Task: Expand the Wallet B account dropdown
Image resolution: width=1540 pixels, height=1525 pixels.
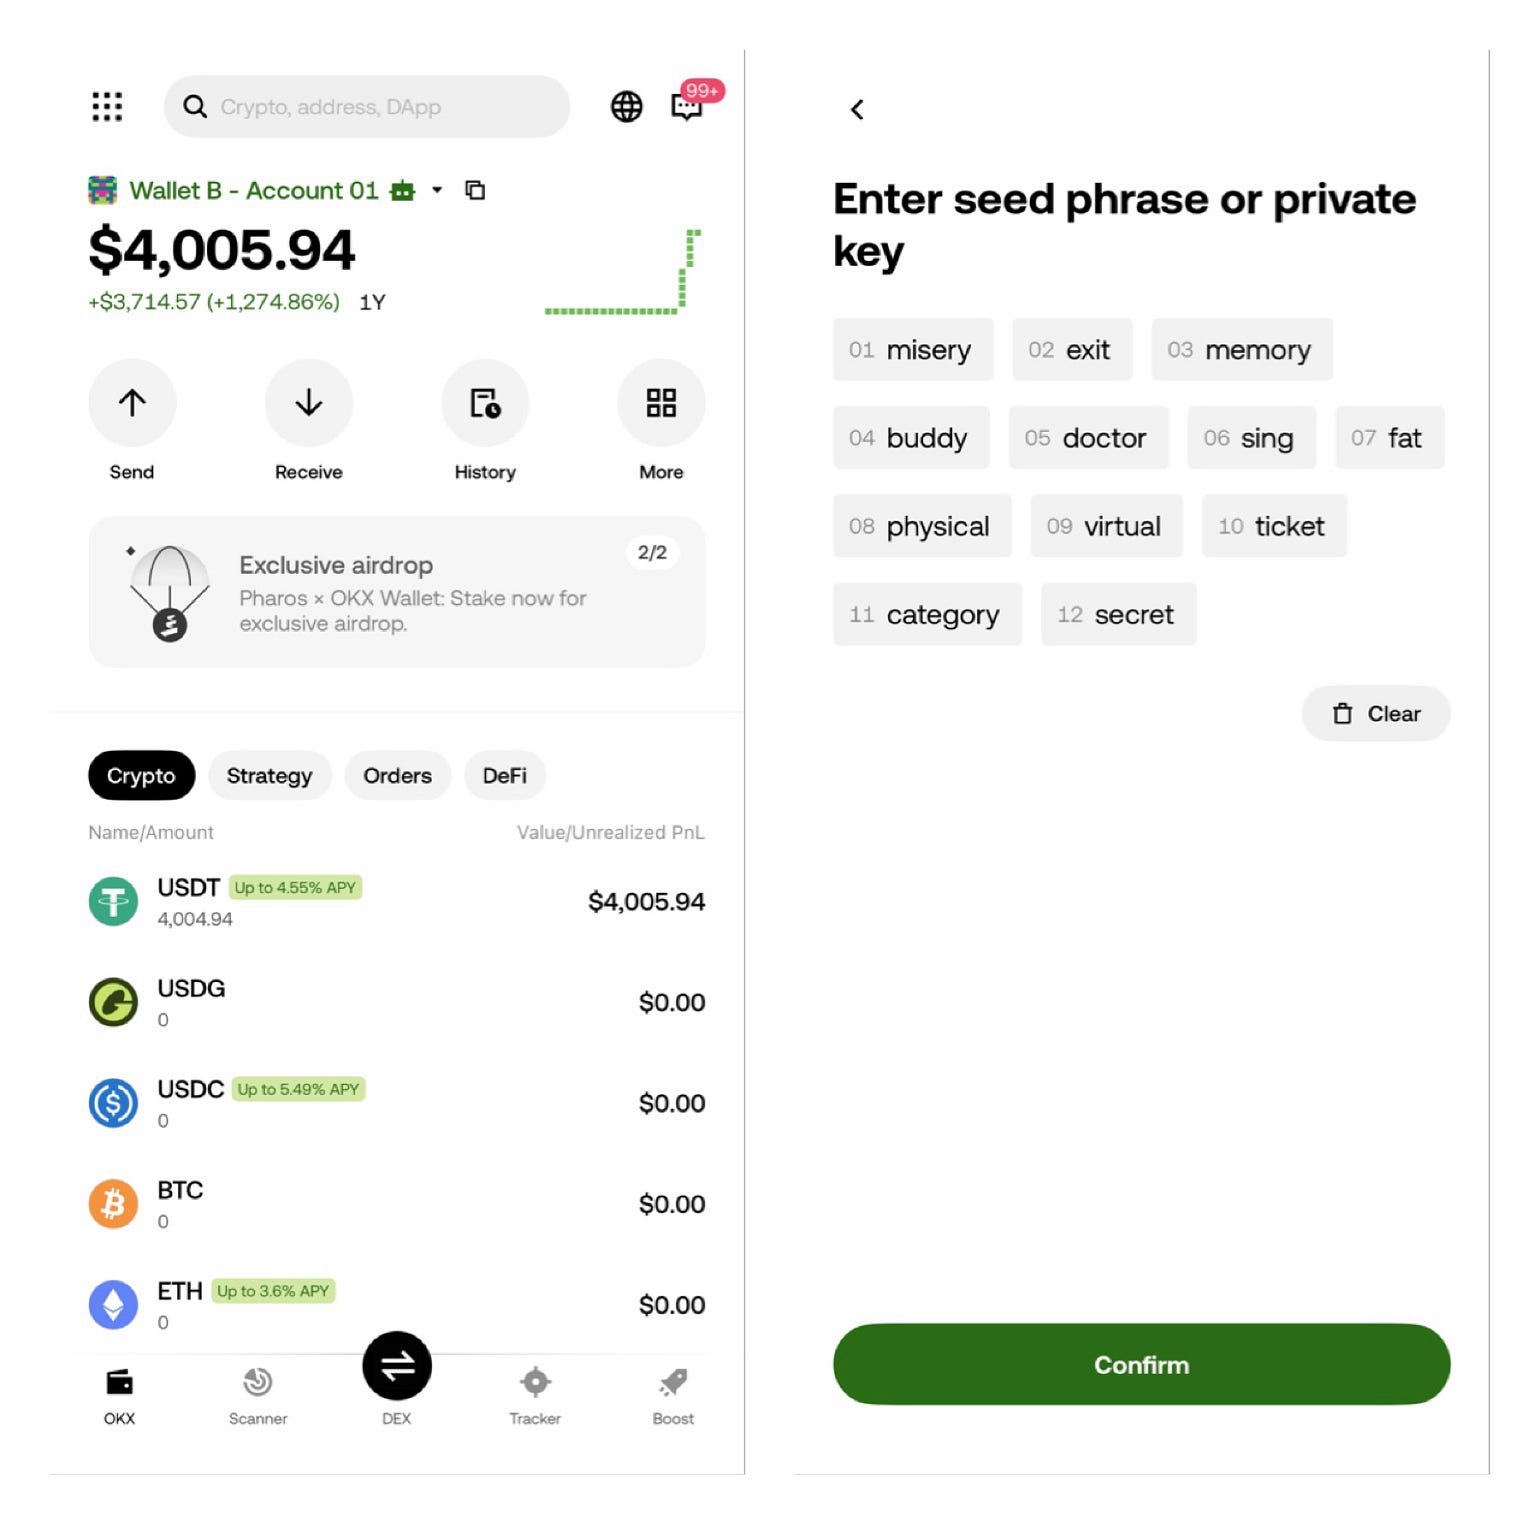Action: pos(437,191)
